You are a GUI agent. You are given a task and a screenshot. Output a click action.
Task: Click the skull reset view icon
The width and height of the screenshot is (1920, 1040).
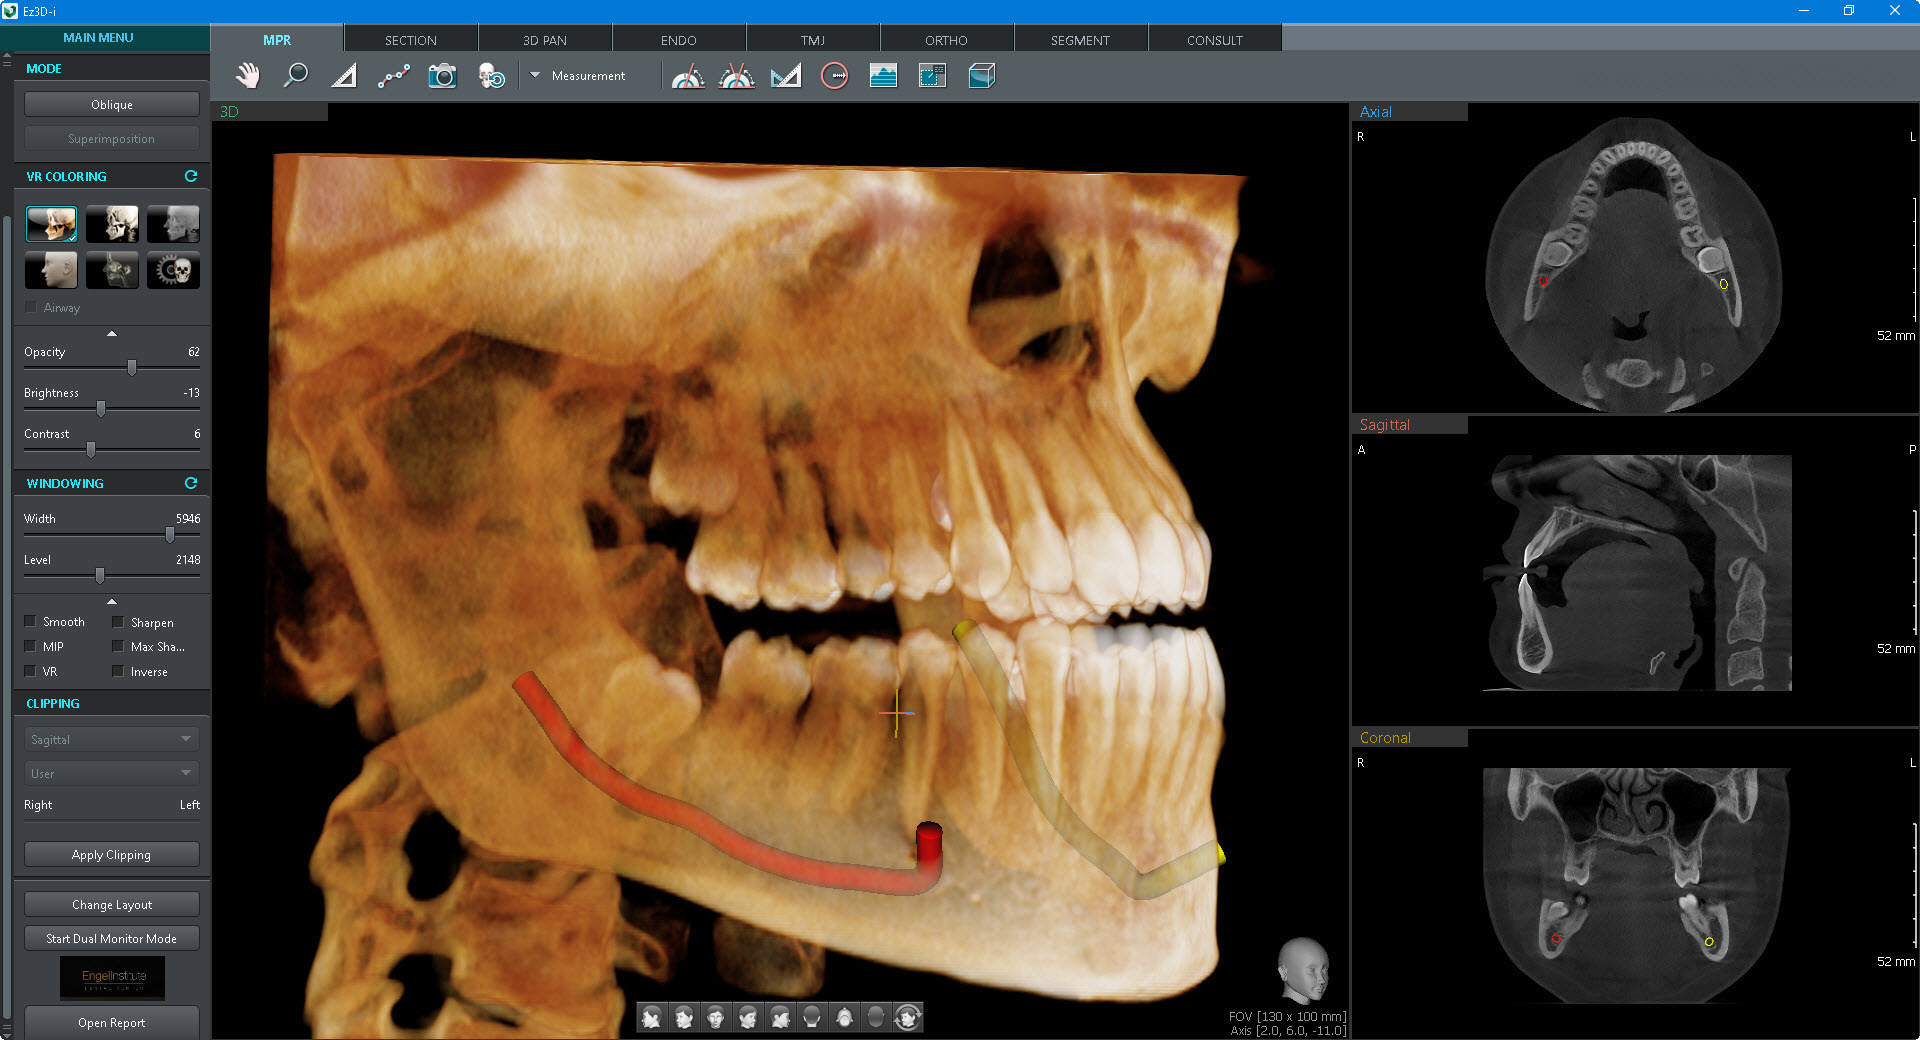pyautogui.click(x=491, y=76)
